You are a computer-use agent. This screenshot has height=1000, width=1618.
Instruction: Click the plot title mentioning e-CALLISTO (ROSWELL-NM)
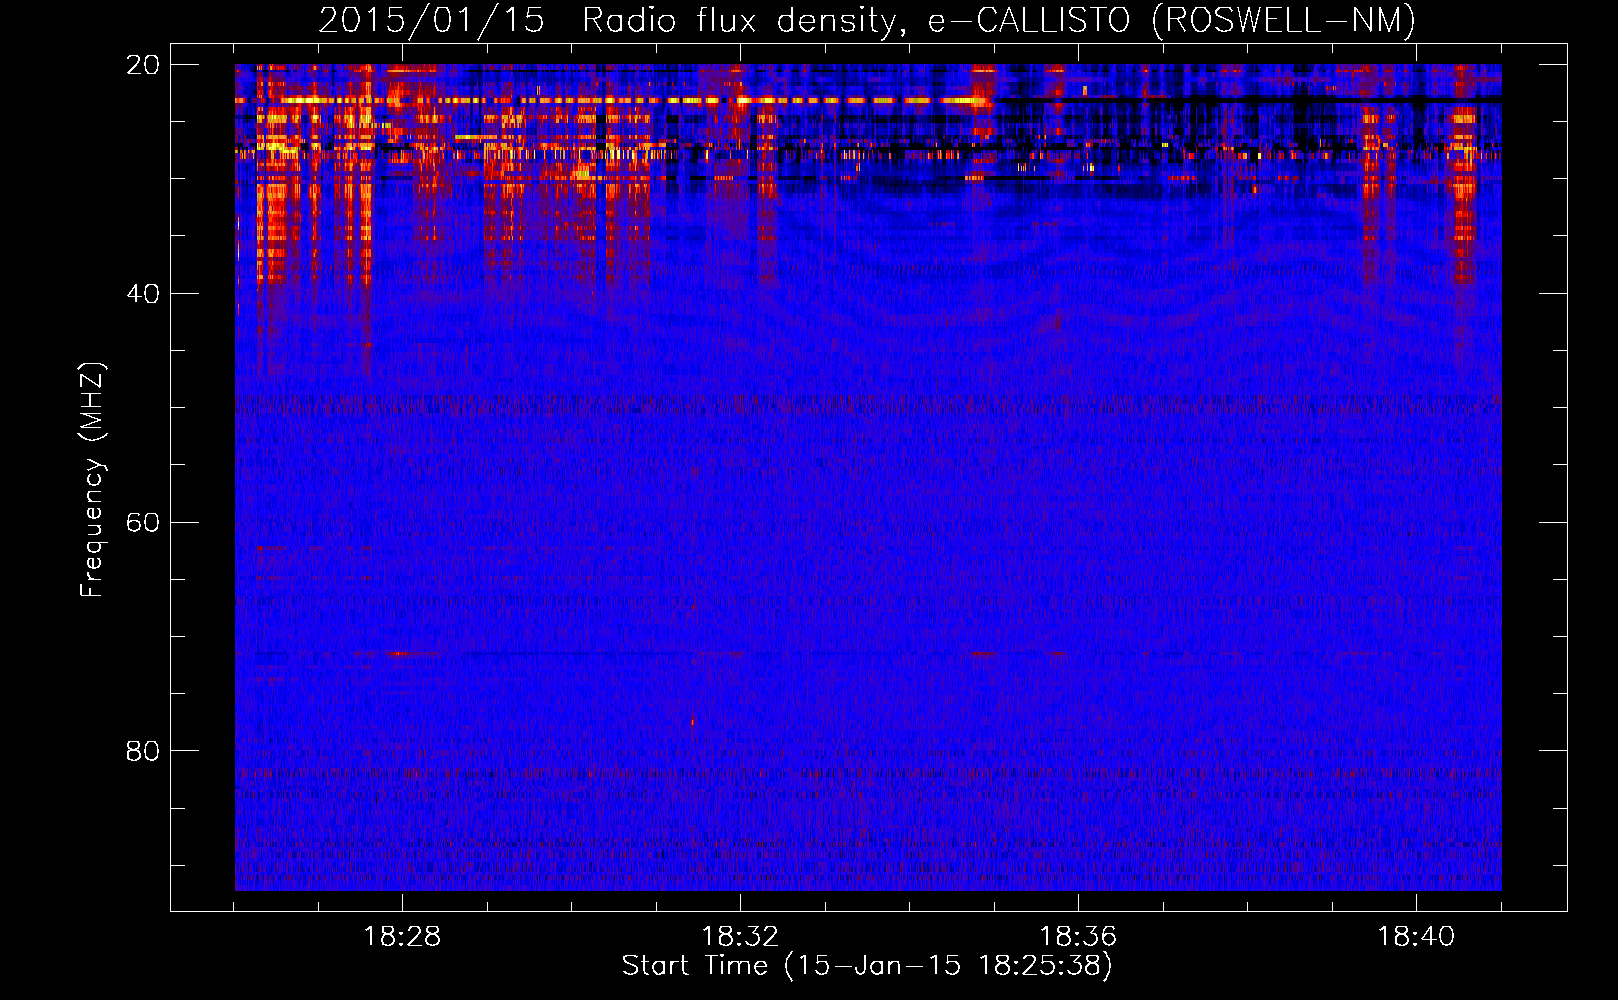click(x=867, y=21)
